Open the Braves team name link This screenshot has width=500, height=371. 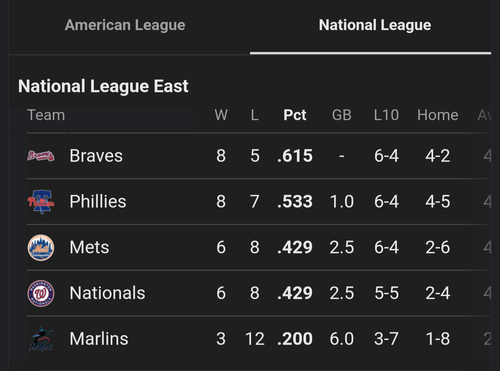96,156
